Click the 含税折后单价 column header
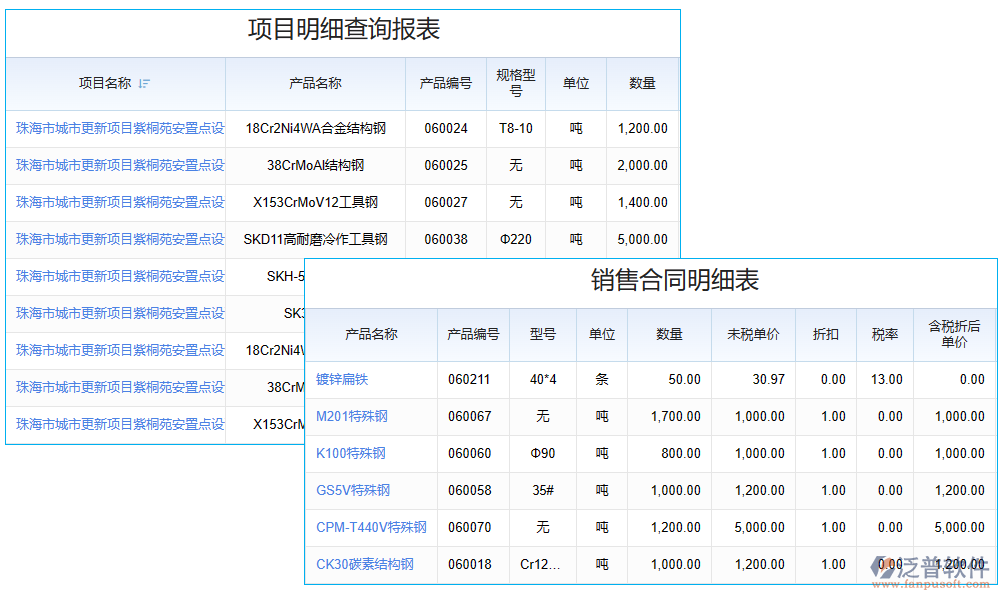Screen dimensions: 1000x600 (953, 336)
